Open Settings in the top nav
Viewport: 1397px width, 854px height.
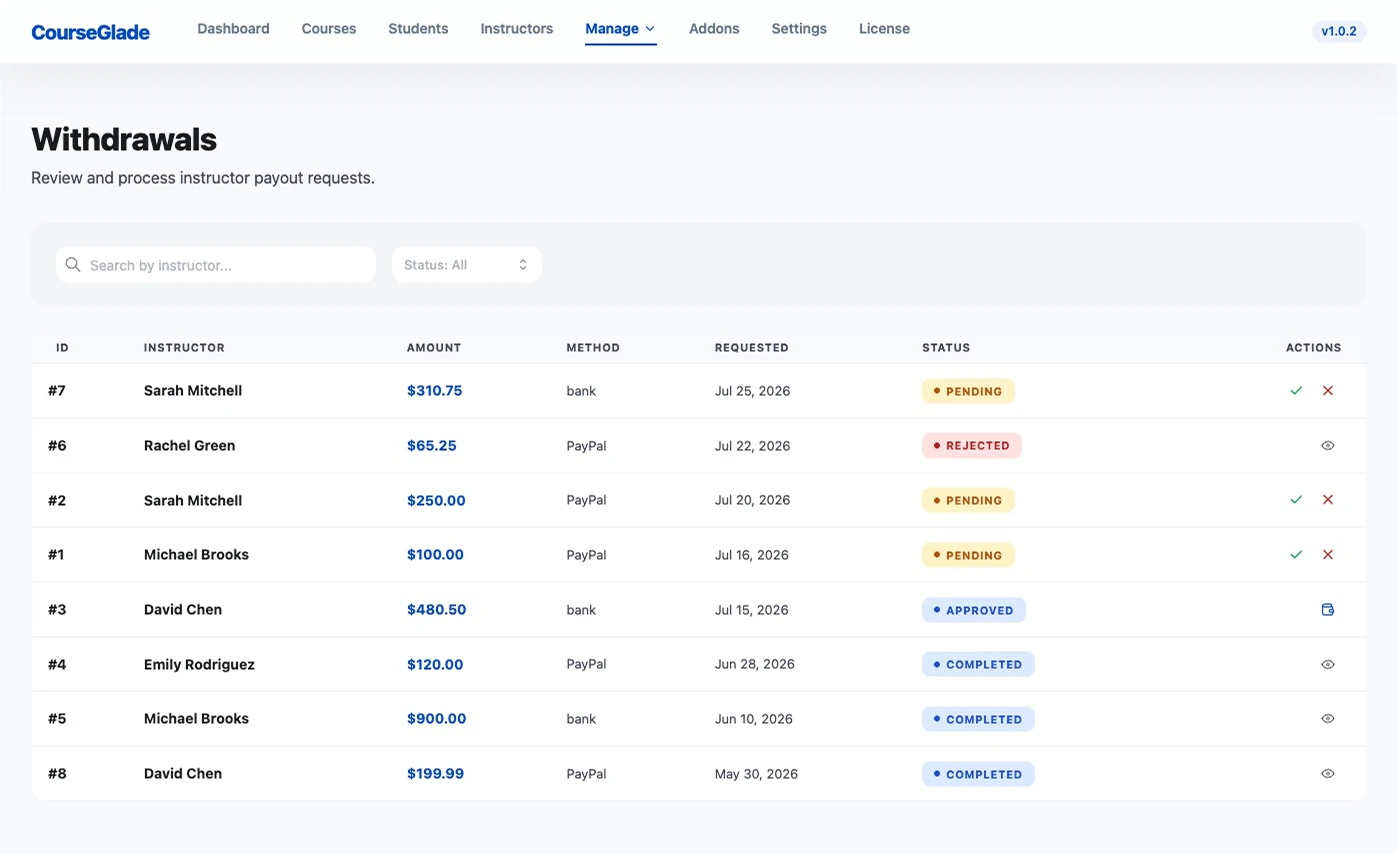point(799,29)
